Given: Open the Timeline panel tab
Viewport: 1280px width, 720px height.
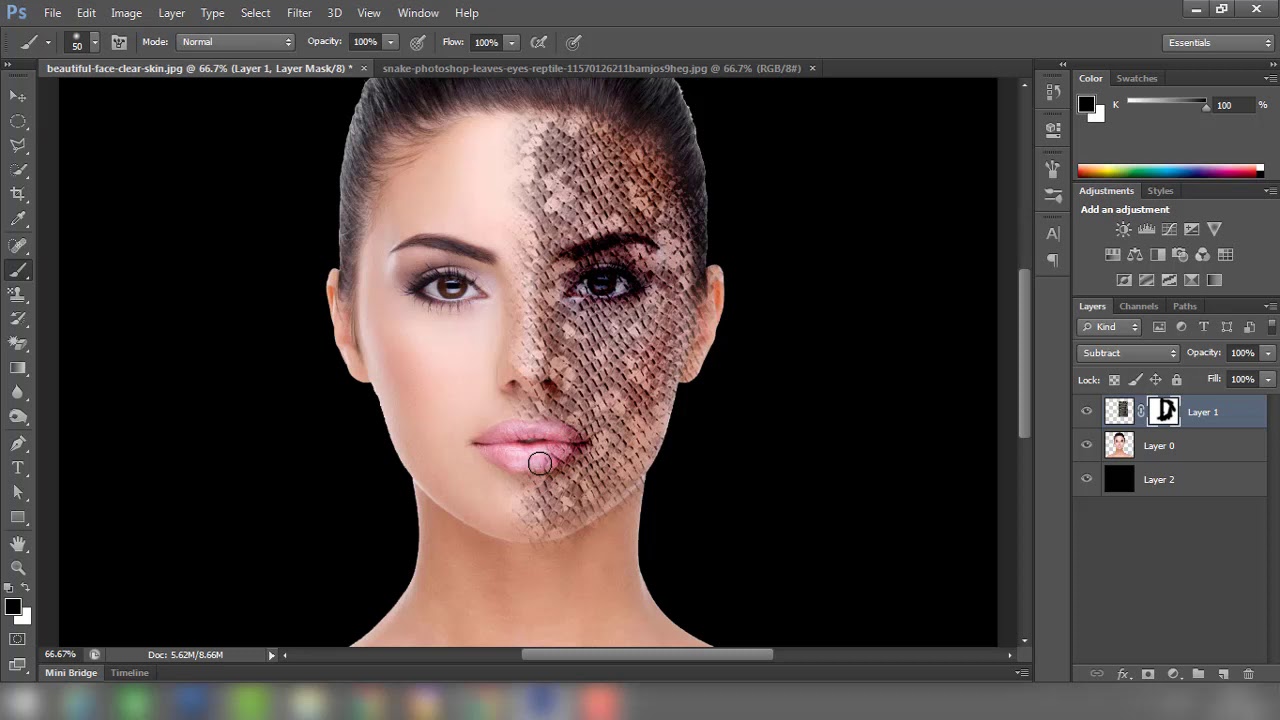Looking at the screenshot, I should coord(130,673).
